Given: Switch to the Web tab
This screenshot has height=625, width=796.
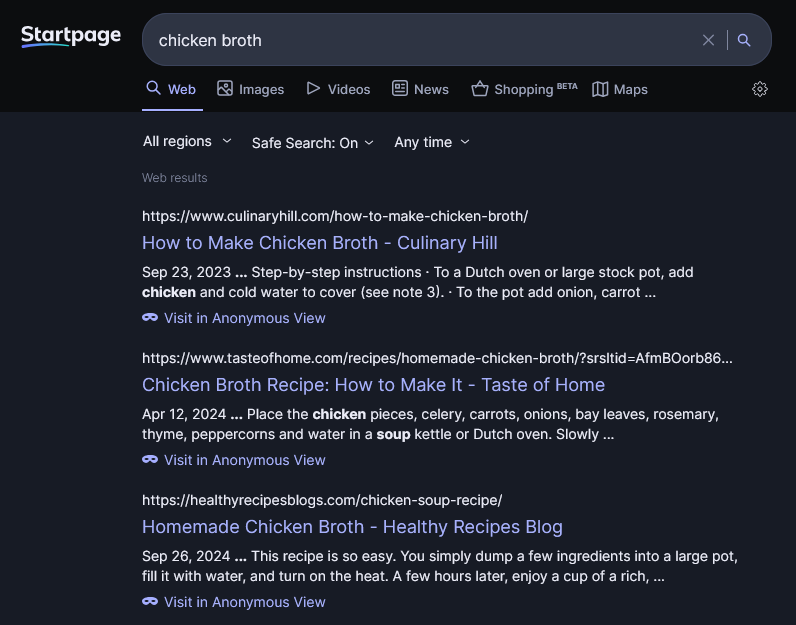Looking at the screenshot, I should pos(172,89).
